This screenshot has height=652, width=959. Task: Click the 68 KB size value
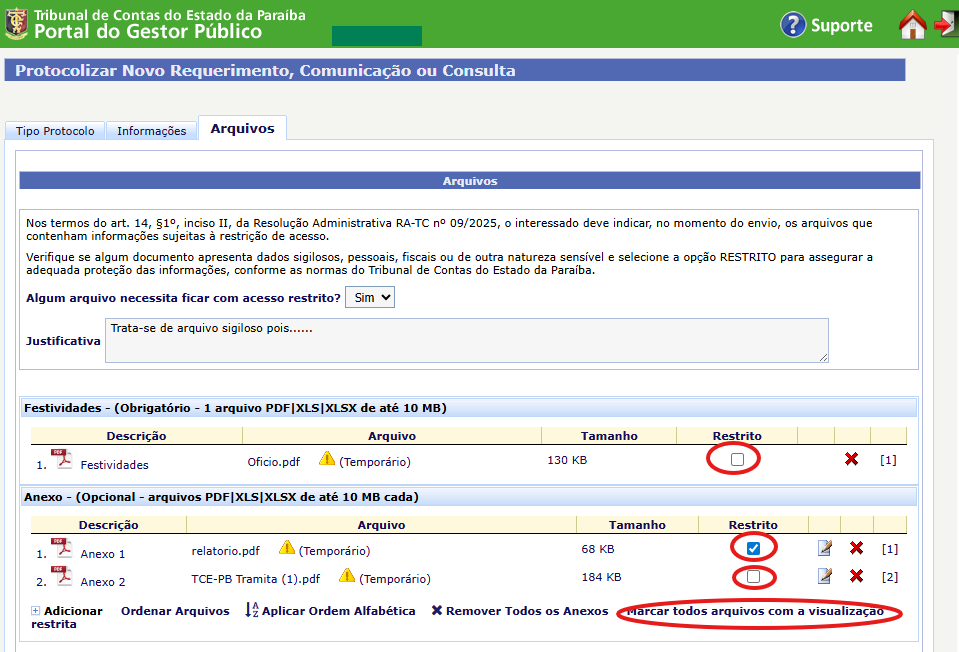pos(598,549)
